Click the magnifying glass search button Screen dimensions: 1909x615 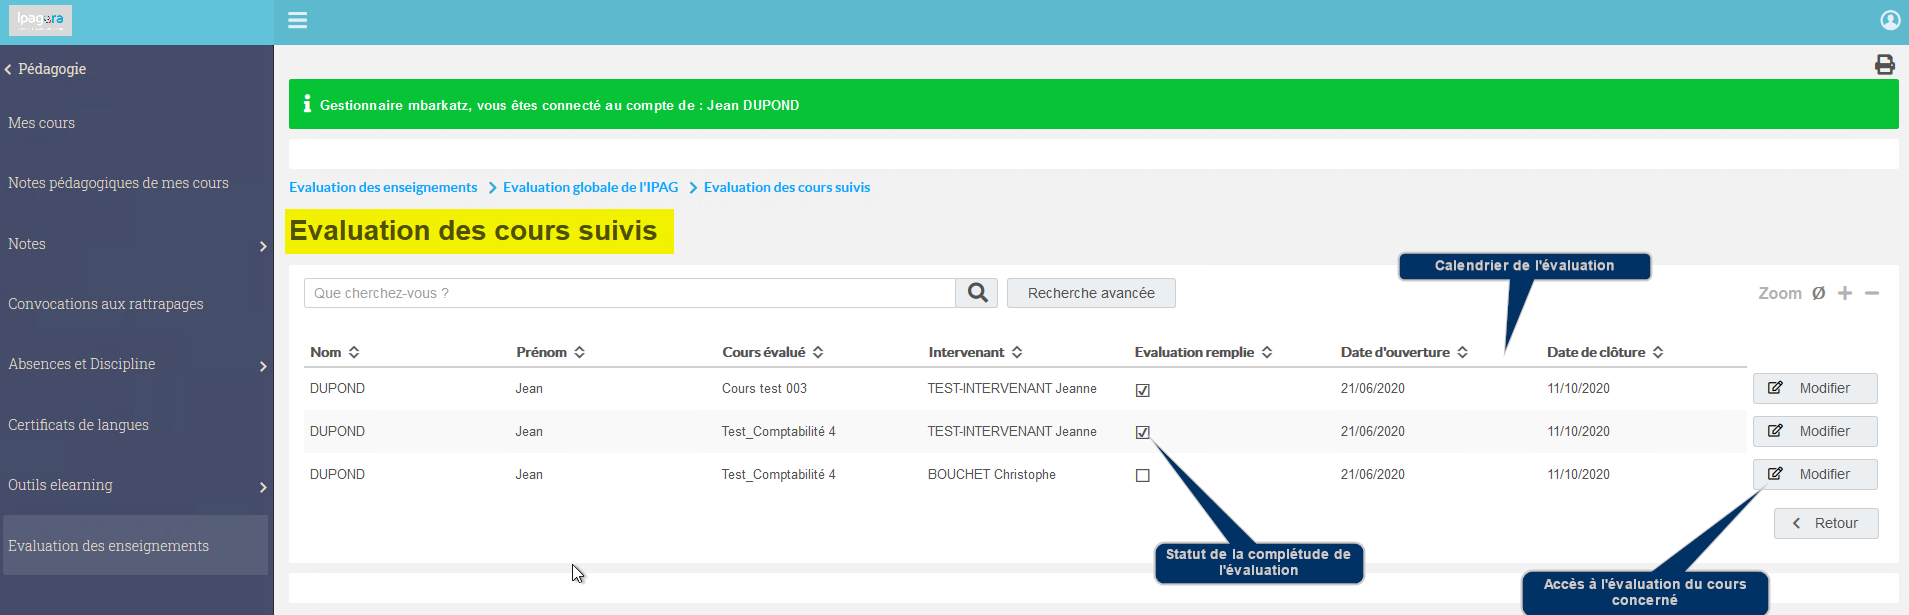977,293
